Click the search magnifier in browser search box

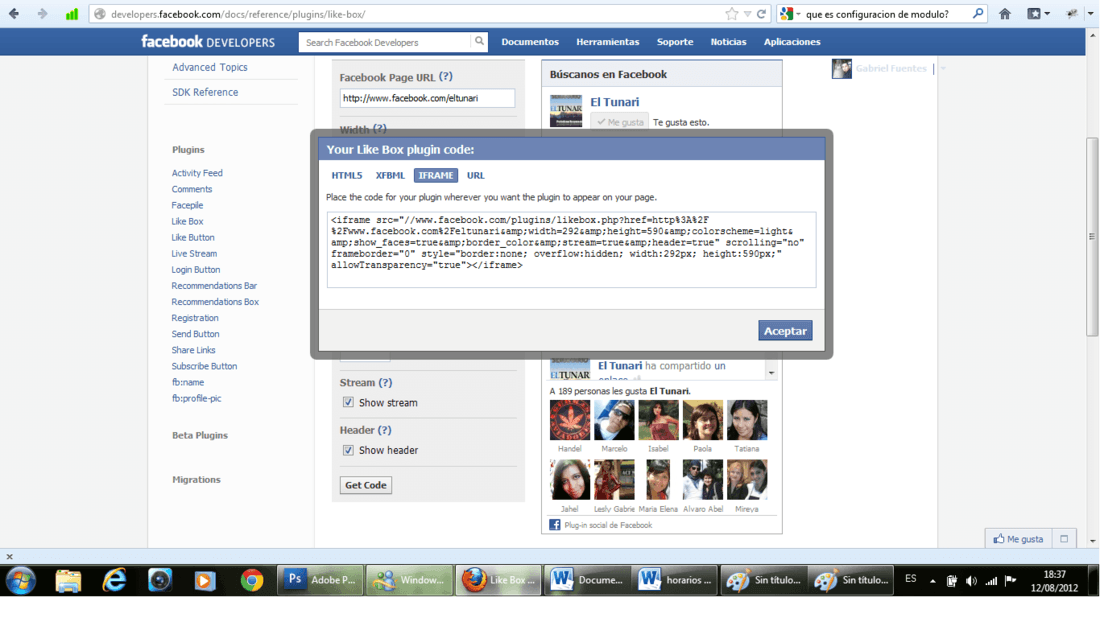point(978,13)
